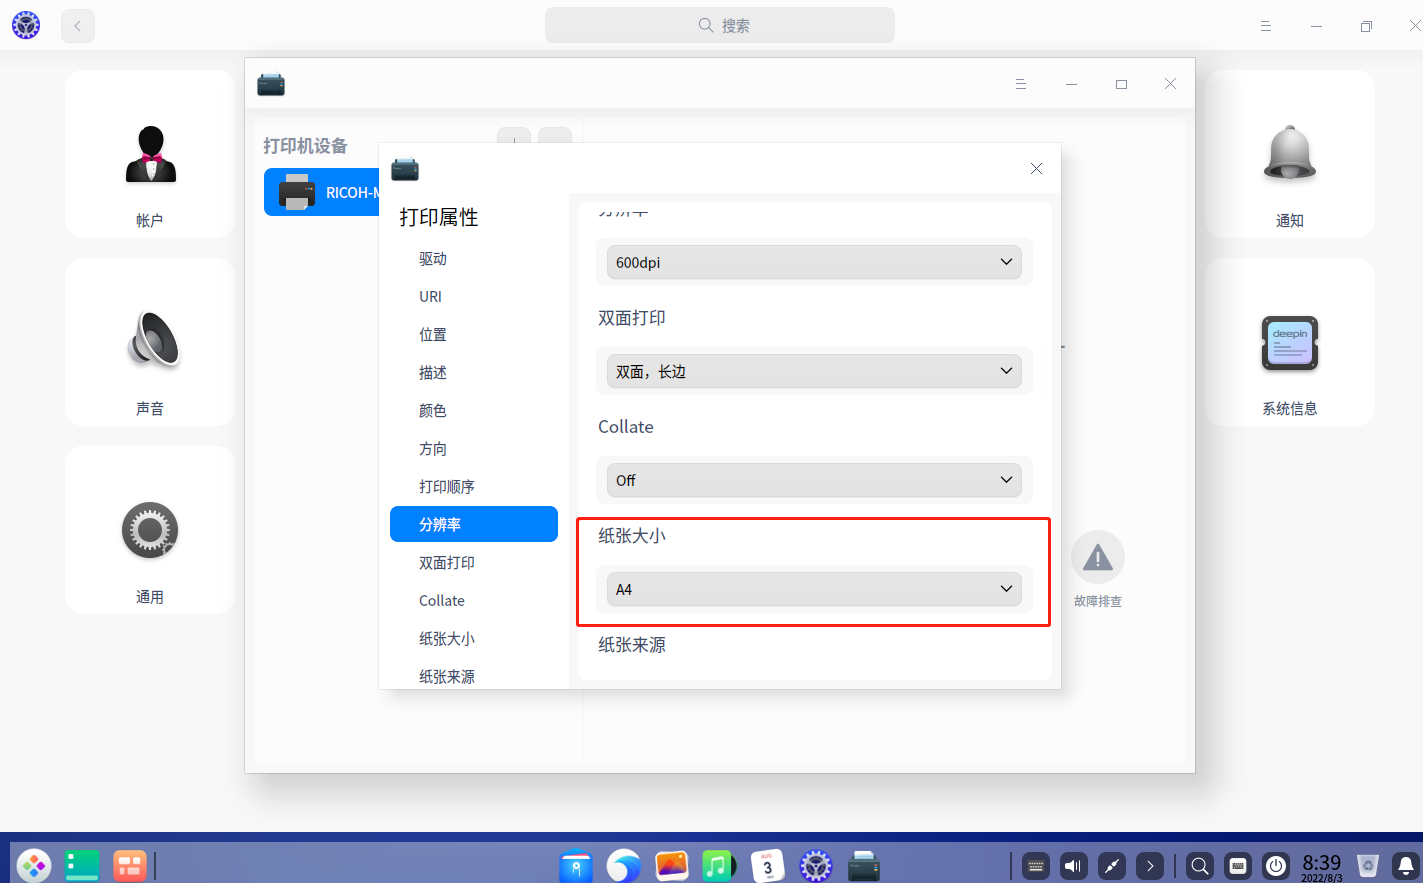Open the printer manager icon in the dock
This screenshot has width=1423, height=883.
click(863, 865)
